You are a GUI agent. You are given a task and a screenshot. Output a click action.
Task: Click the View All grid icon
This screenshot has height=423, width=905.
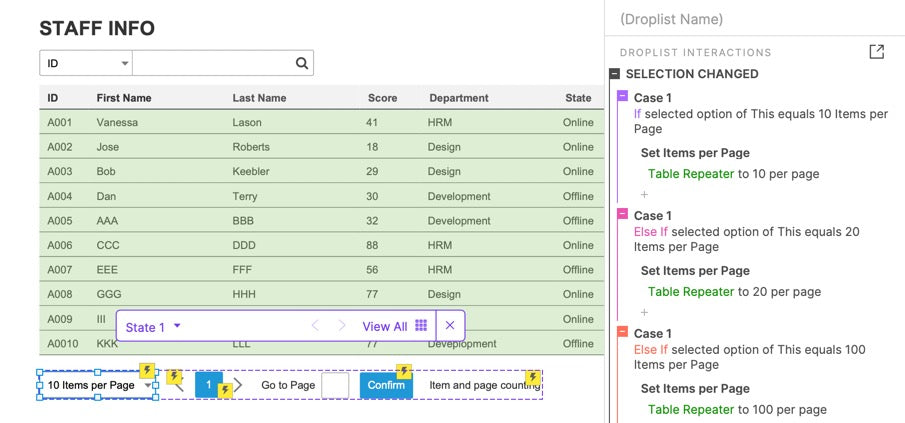(421, 326)
